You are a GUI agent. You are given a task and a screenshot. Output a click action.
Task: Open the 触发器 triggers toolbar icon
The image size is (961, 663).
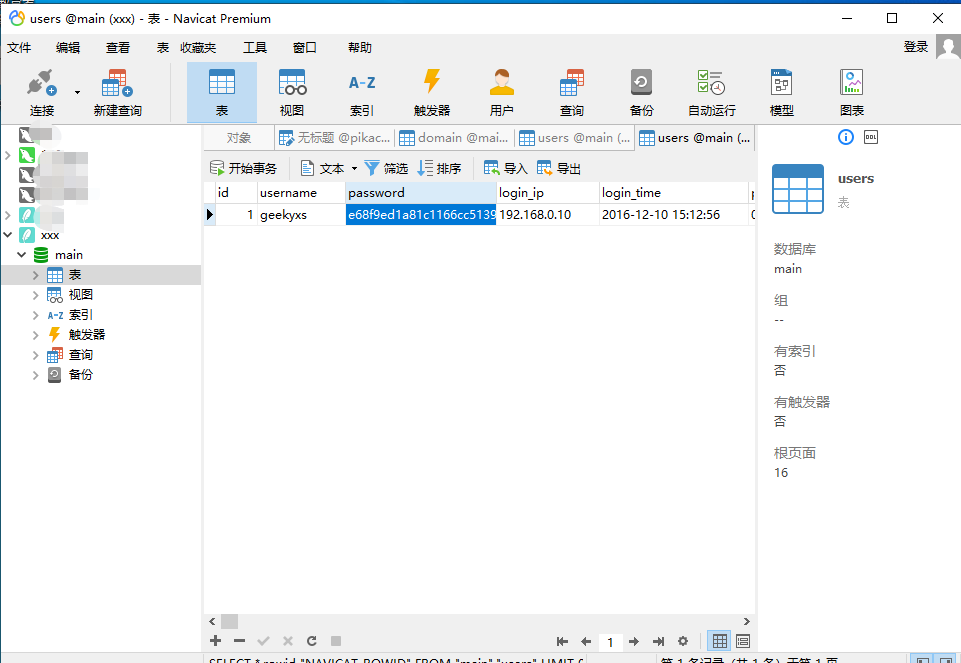pyautogui.click(x=432, y=92)
